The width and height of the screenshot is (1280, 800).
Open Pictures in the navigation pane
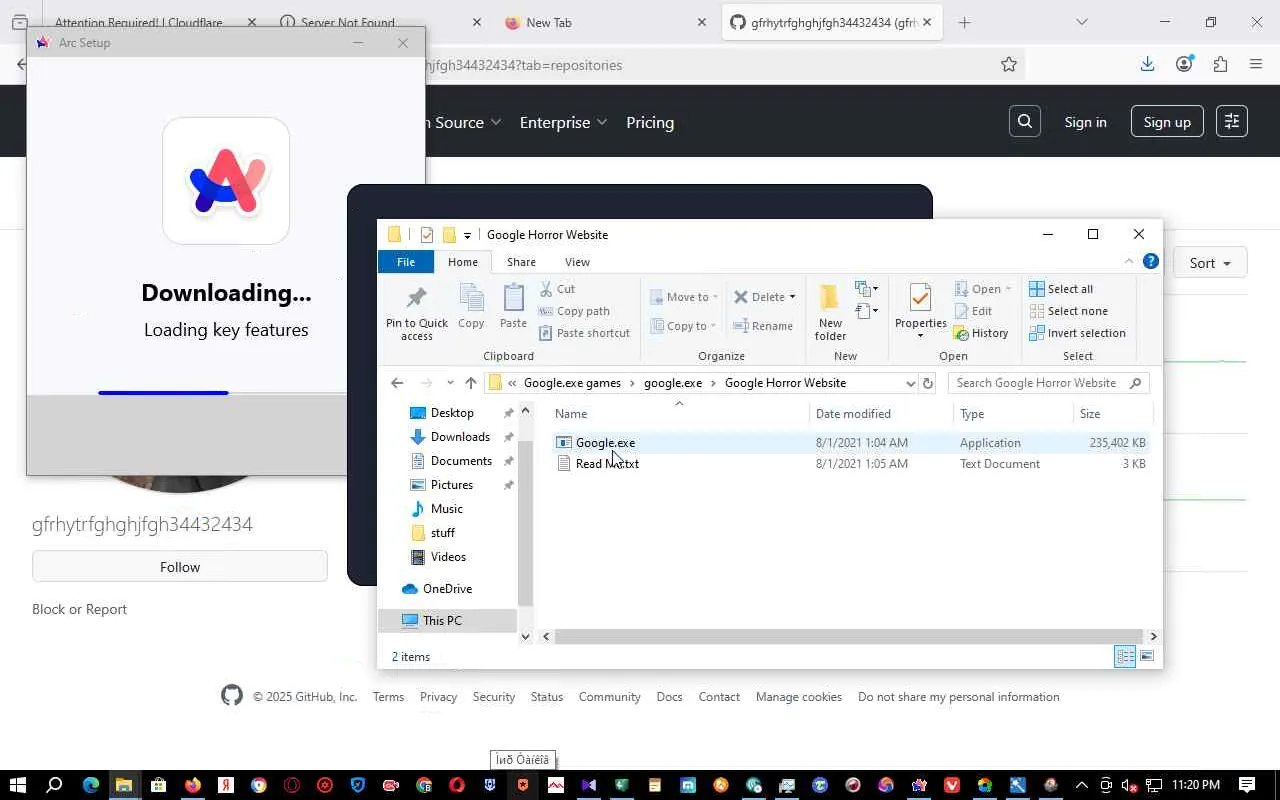[451, 485]
